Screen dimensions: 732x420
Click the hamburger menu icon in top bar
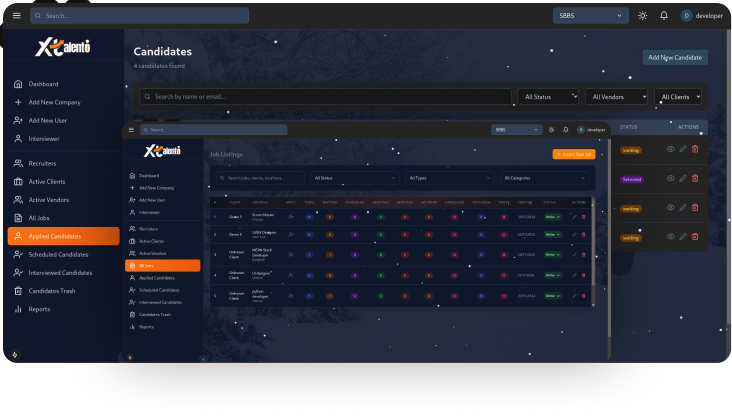[16, 16]
